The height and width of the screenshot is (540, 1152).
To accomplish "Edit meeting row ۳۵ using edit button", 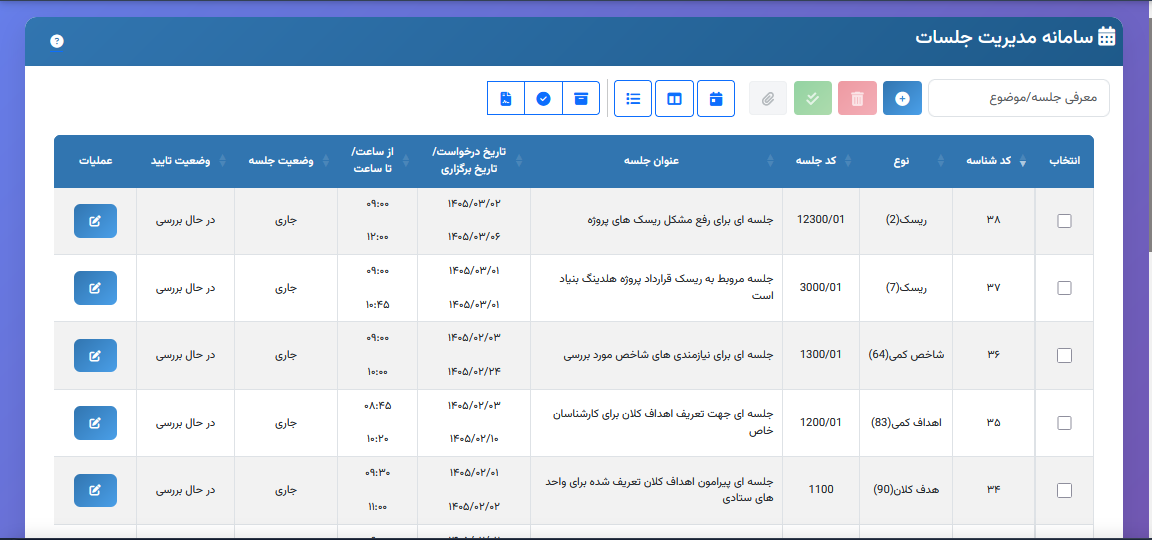I will [95, 423].
